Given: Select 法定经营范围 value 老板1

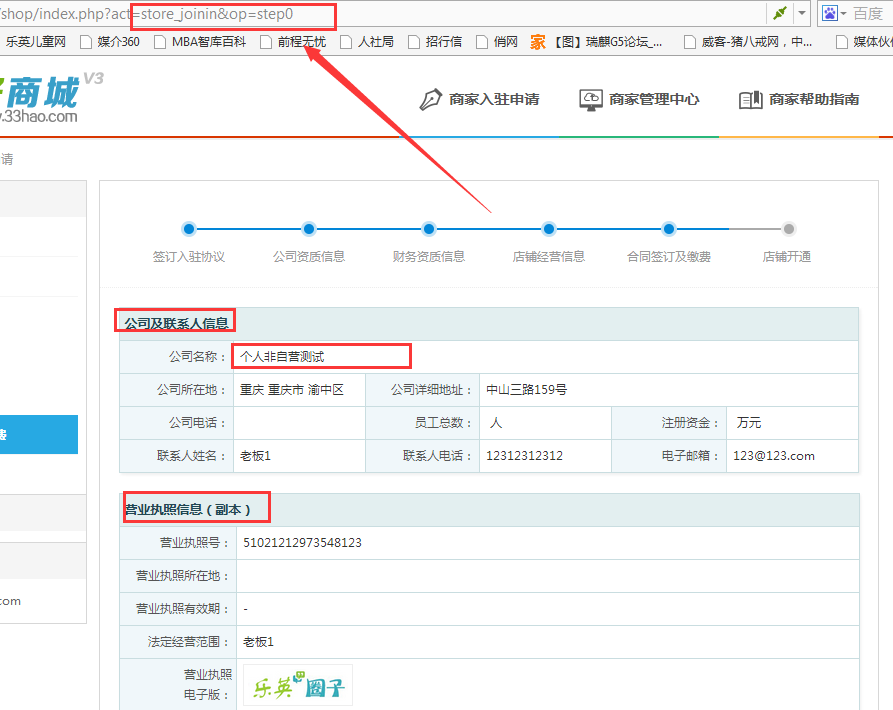Looking at the screenshot, I should pos(259,642).
